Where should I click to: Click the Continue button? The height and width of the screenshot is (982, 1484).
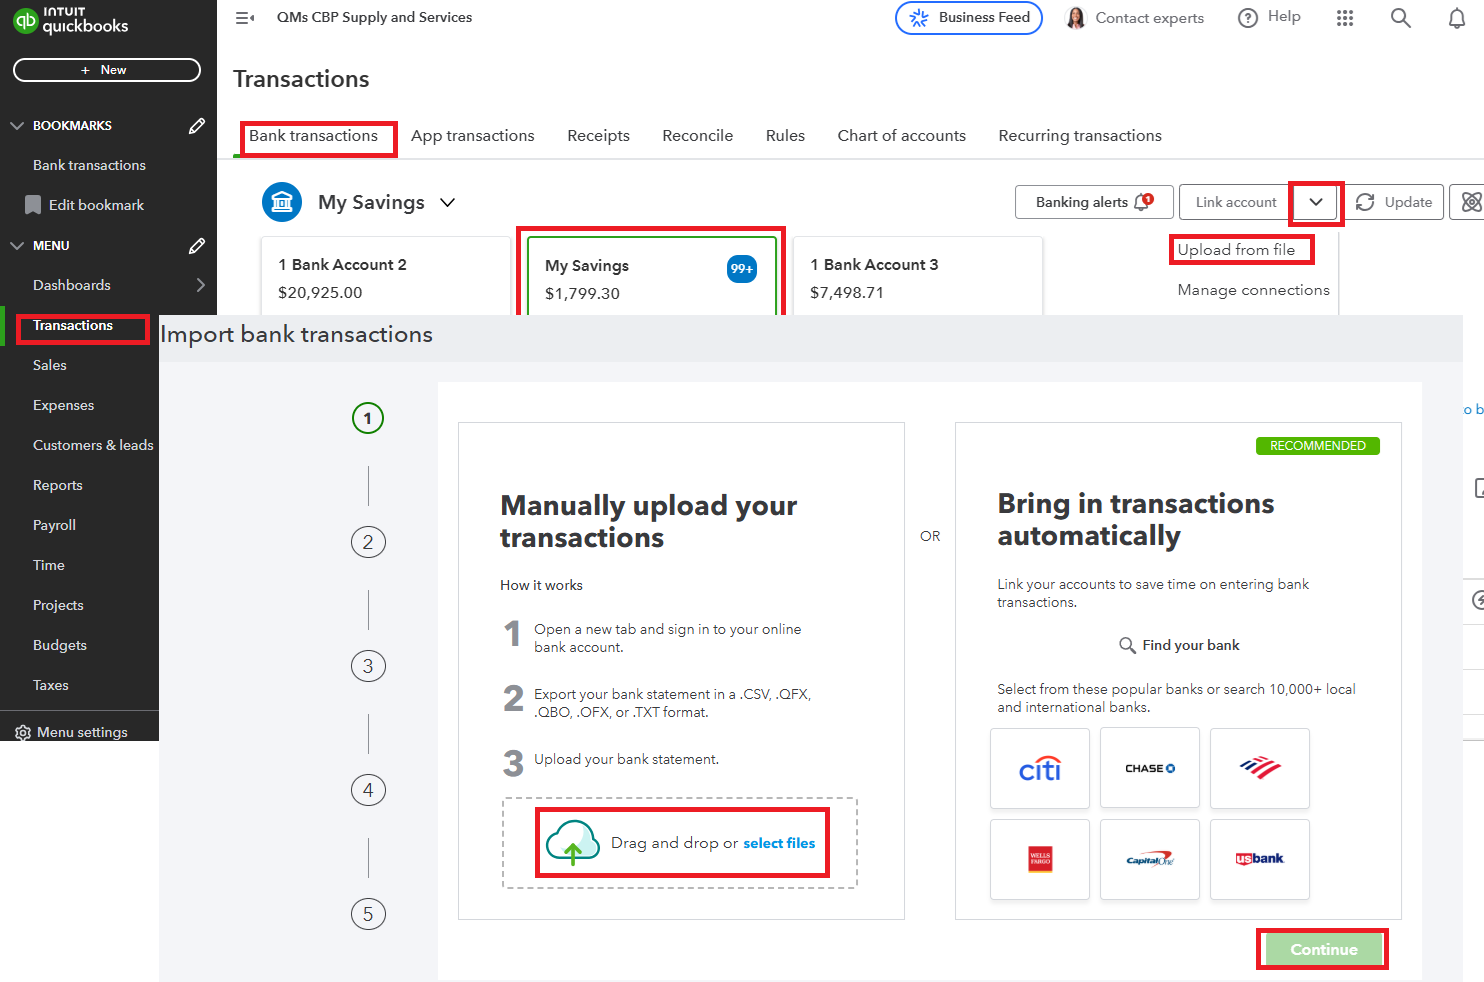point(1322,948)
